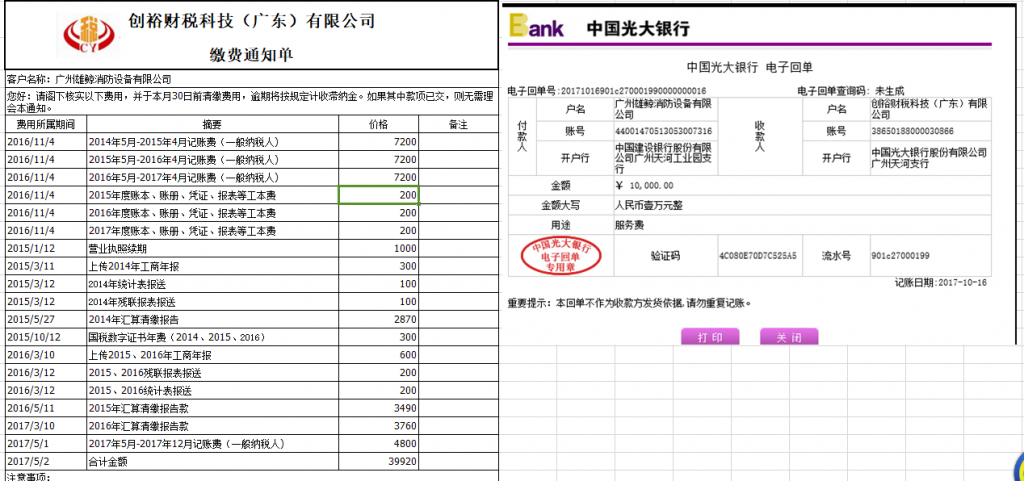Select date cell 2017/5/1
Screen dimensions: 1024x481
click(x=46, y=444)
